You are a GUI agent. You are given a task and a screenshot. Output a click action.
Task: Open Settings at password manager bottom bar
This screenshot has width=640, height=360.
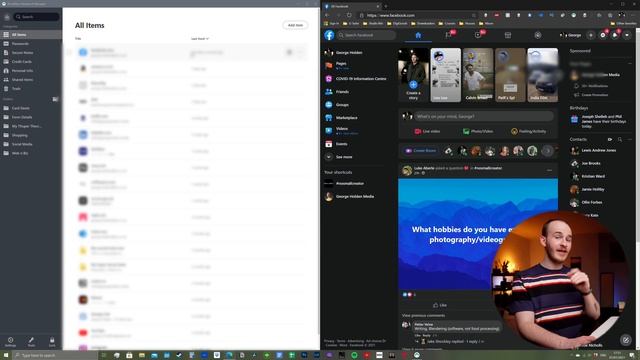(x=11, y=342)
